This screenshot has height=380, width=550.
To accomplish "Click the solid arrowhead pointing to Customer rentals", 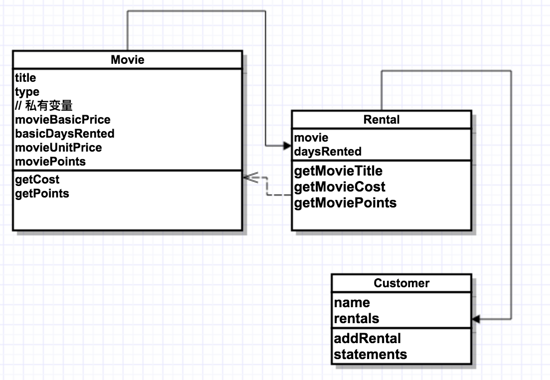I will point(476,319).
